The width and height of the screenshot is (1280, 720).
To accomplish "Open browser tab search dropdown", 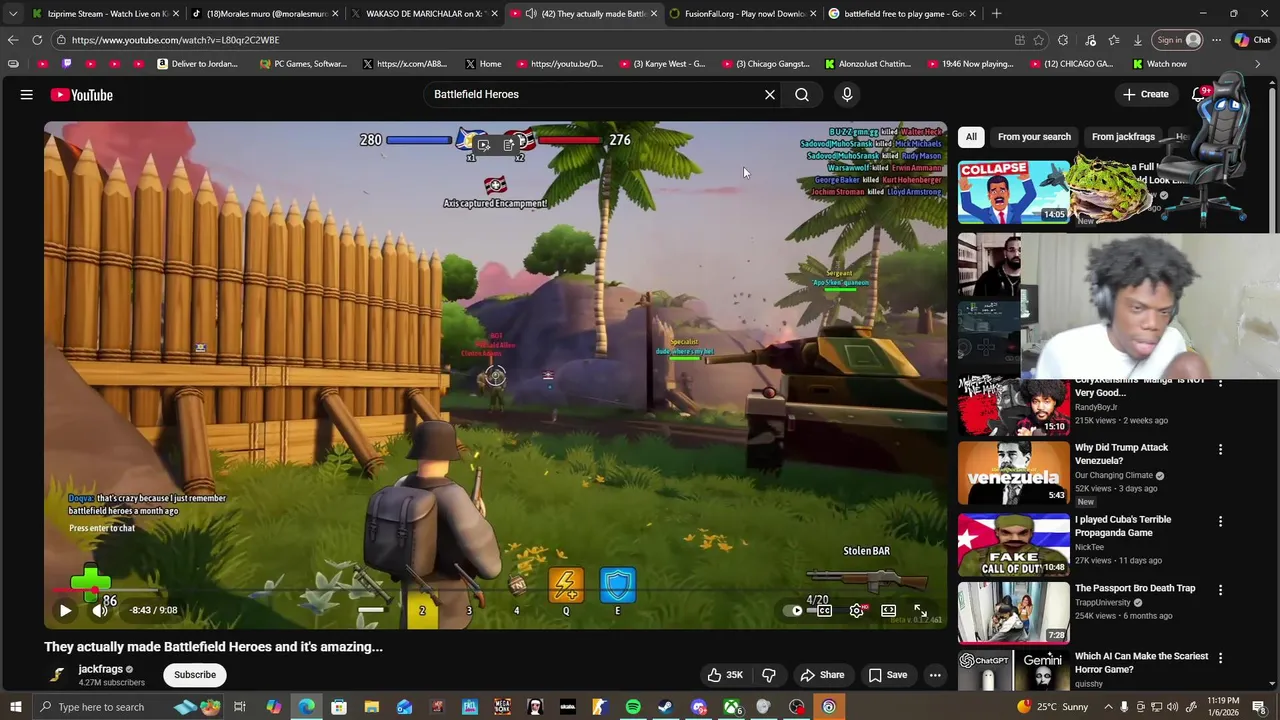I will point(12,14).
